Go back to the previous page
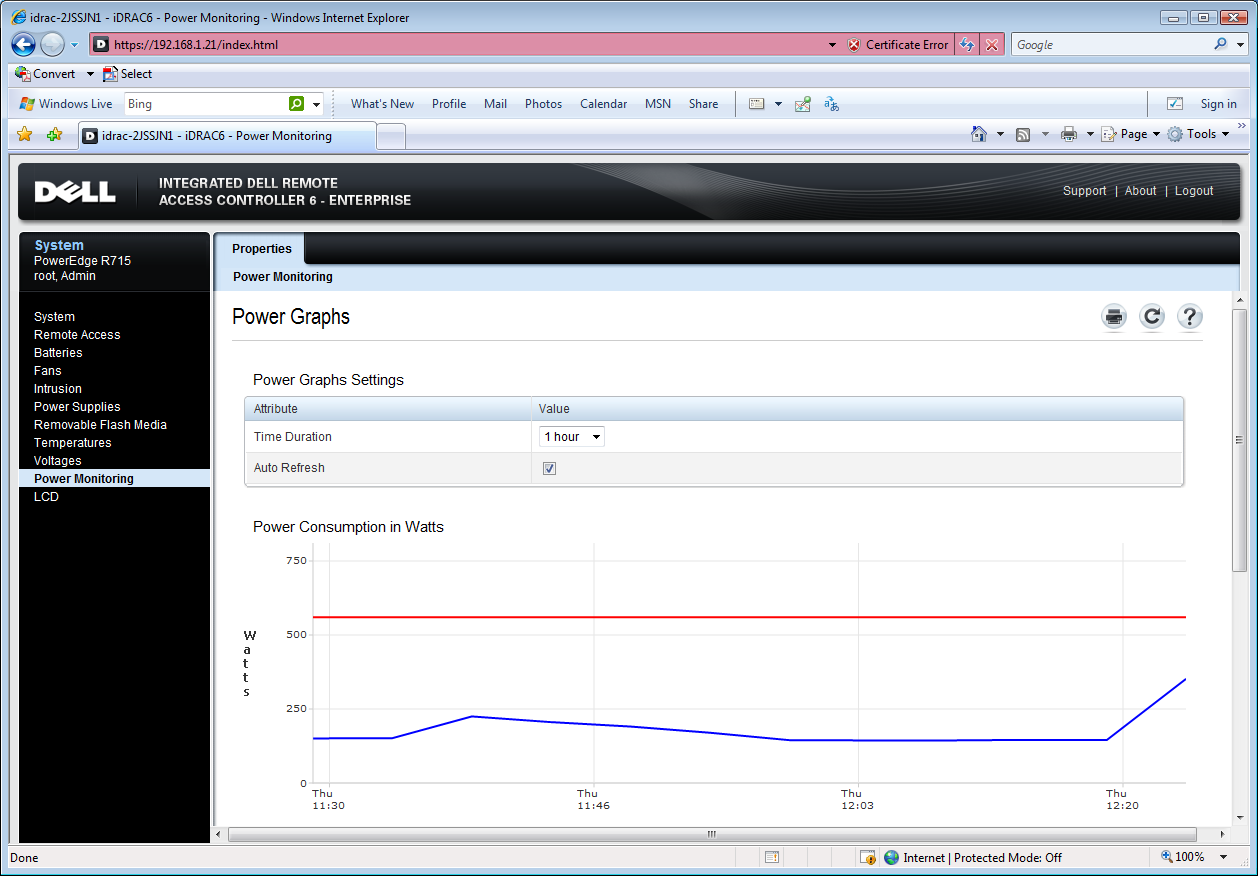 (25, 44)
